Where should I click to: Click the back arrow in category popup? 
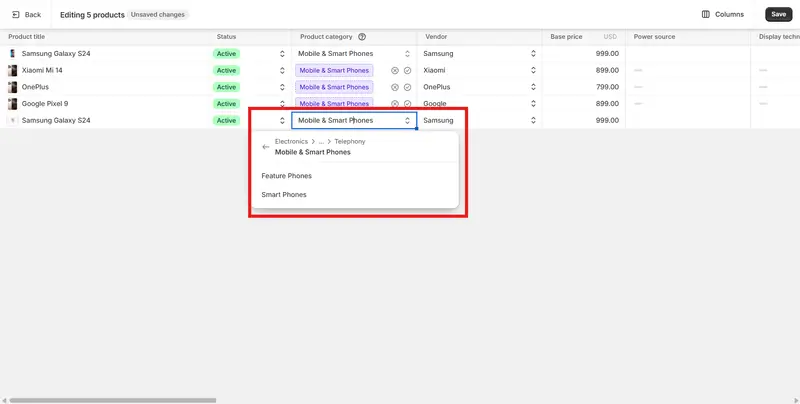pyautogui.click(x=265, y=147)
